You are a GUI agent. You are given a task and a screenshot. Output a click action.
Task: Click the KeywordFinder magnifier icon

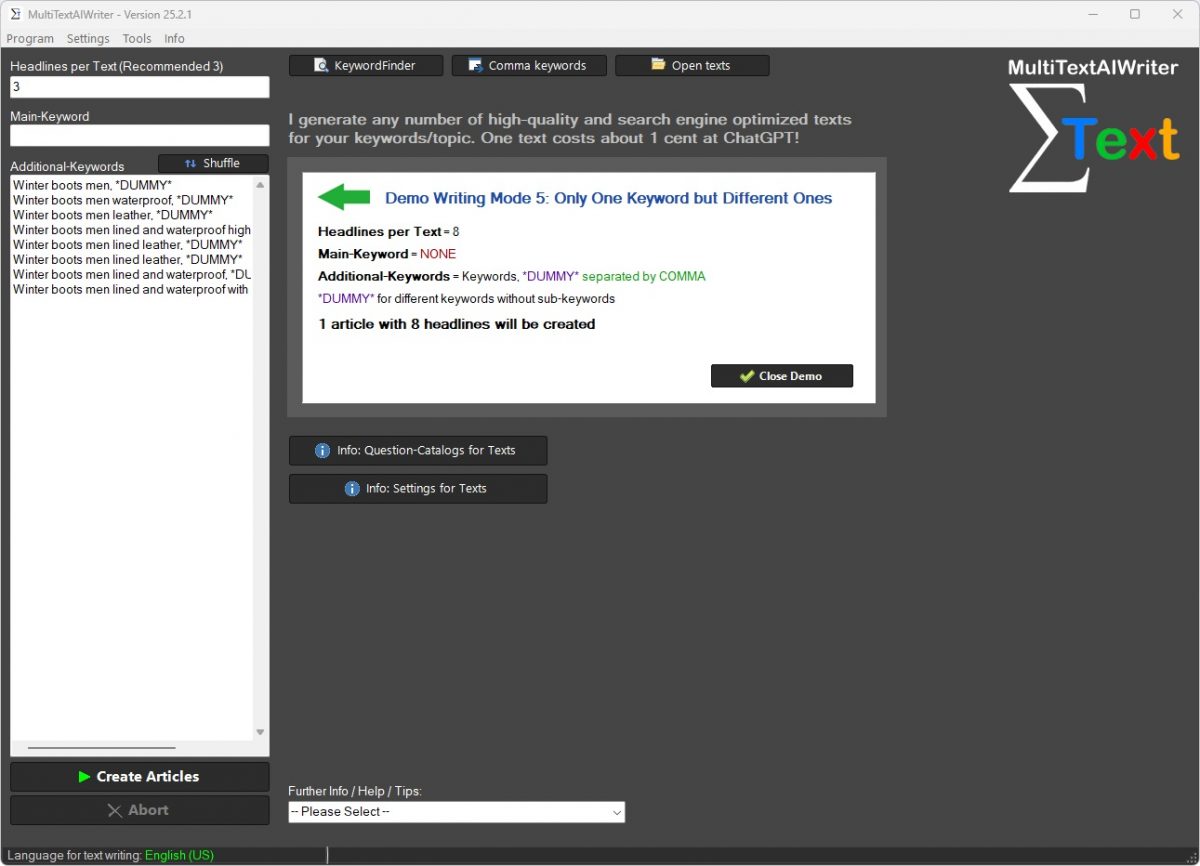click(x=321, y=66)
